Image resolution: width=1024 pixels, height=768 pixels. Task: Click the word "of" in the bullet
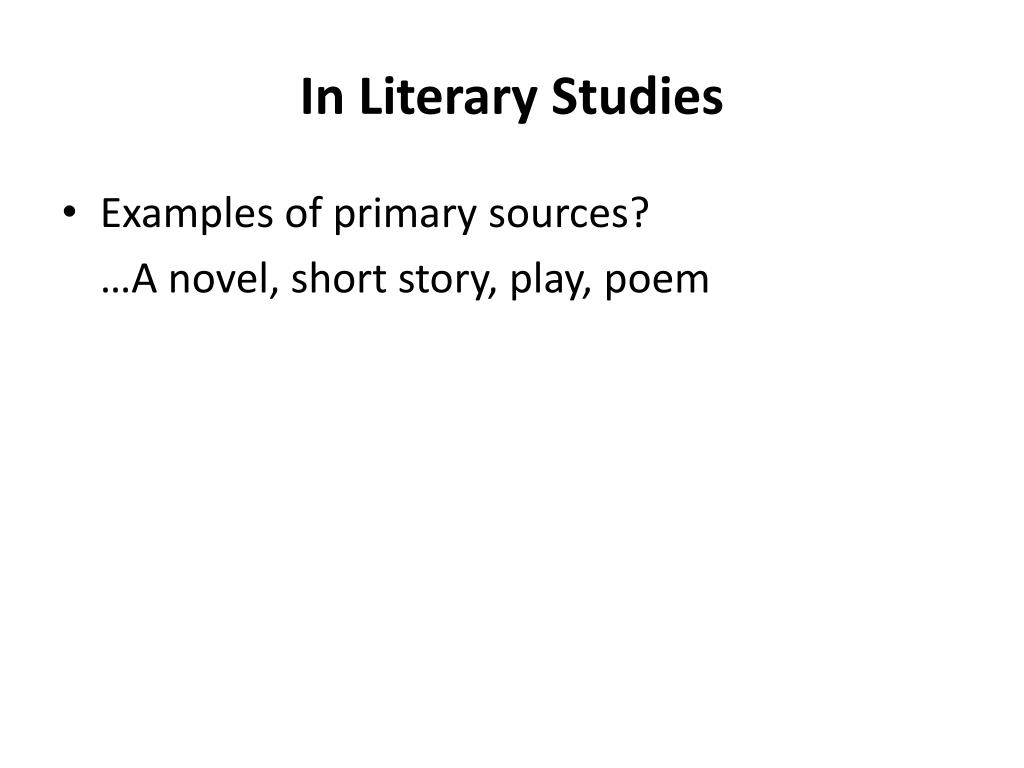[304, 212]
